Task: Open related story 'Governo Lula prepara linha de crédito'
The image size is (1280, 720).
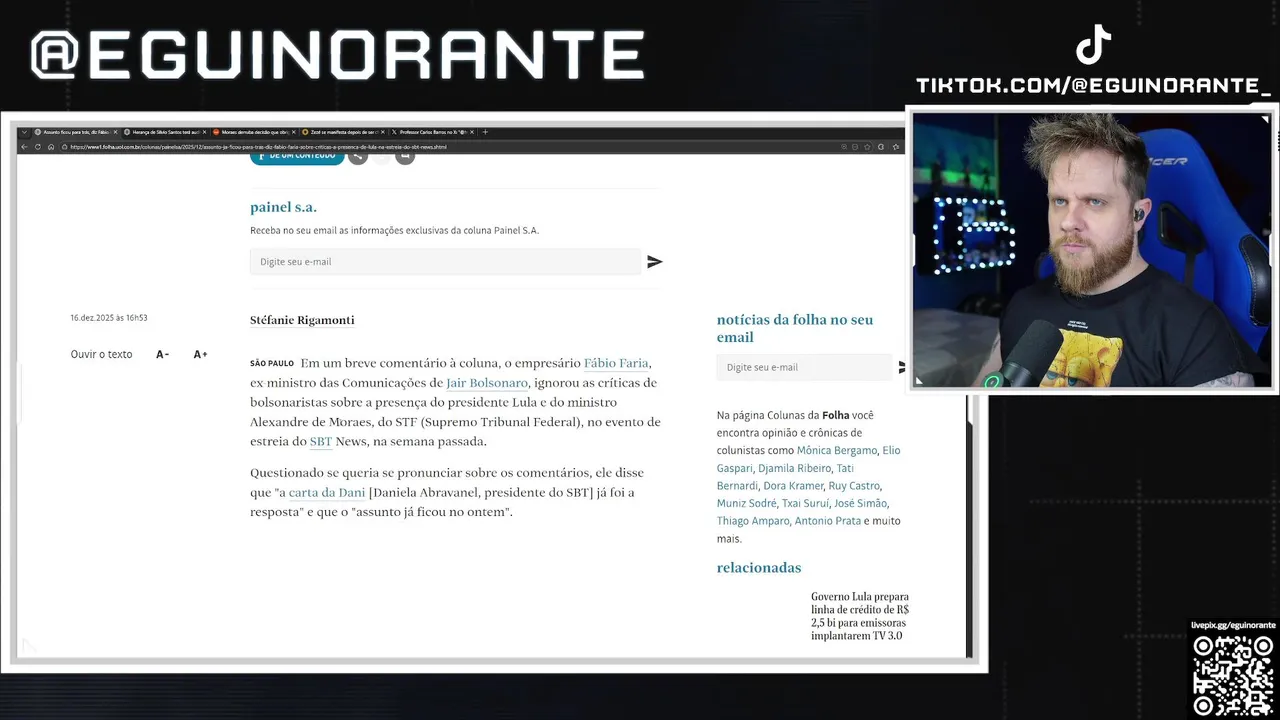Action: [860, 616]
